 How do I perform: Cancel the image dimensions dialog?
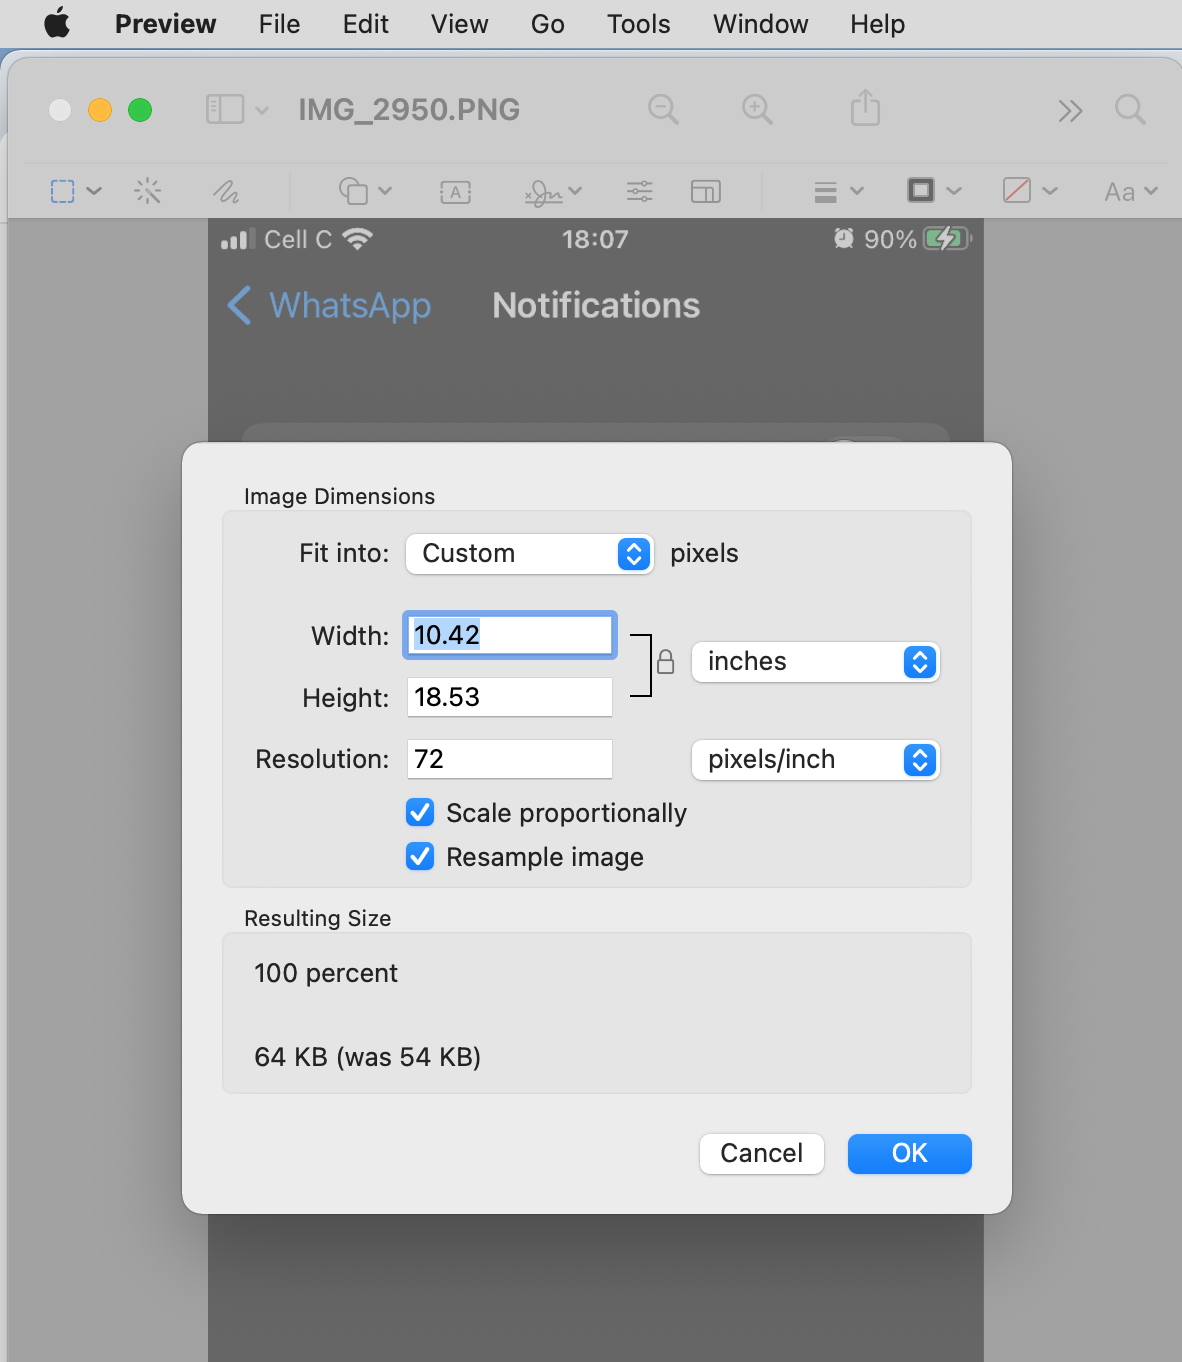(x=761, y=1153)
